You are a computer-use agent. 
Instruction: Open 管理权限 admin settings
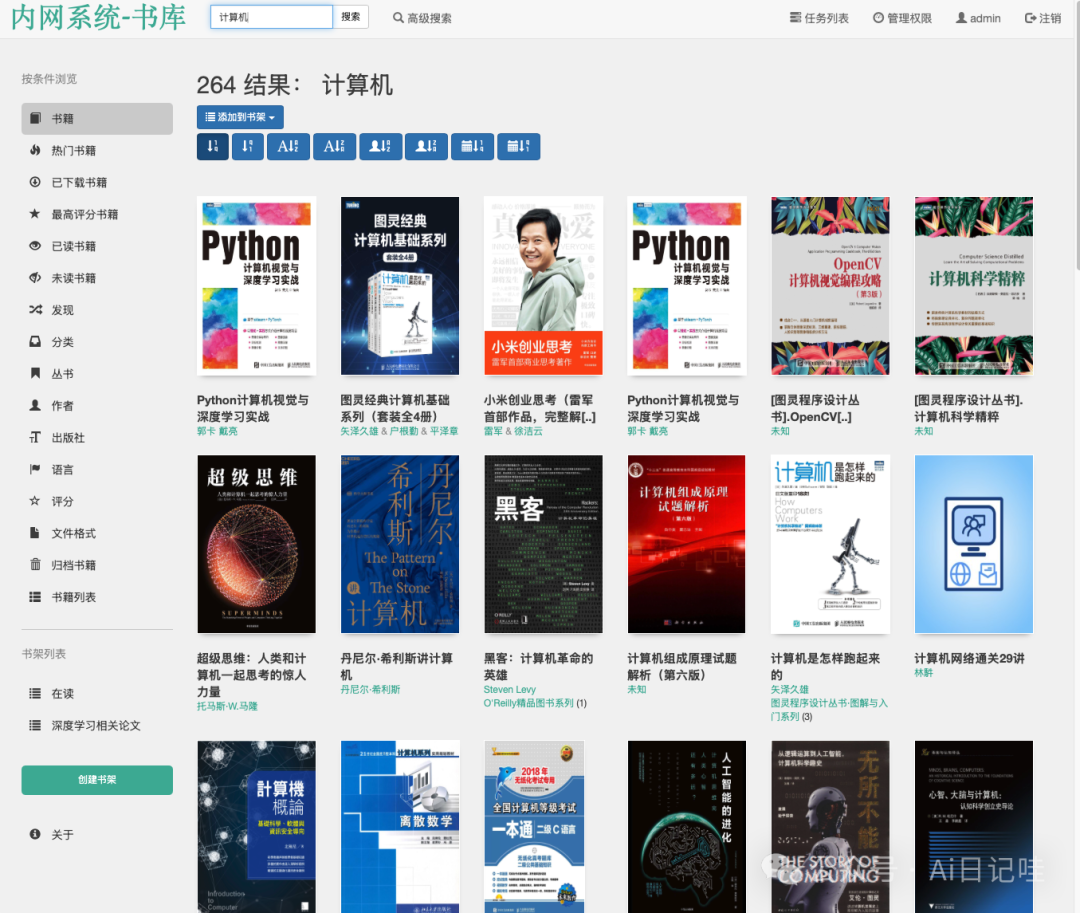[902, 18]
